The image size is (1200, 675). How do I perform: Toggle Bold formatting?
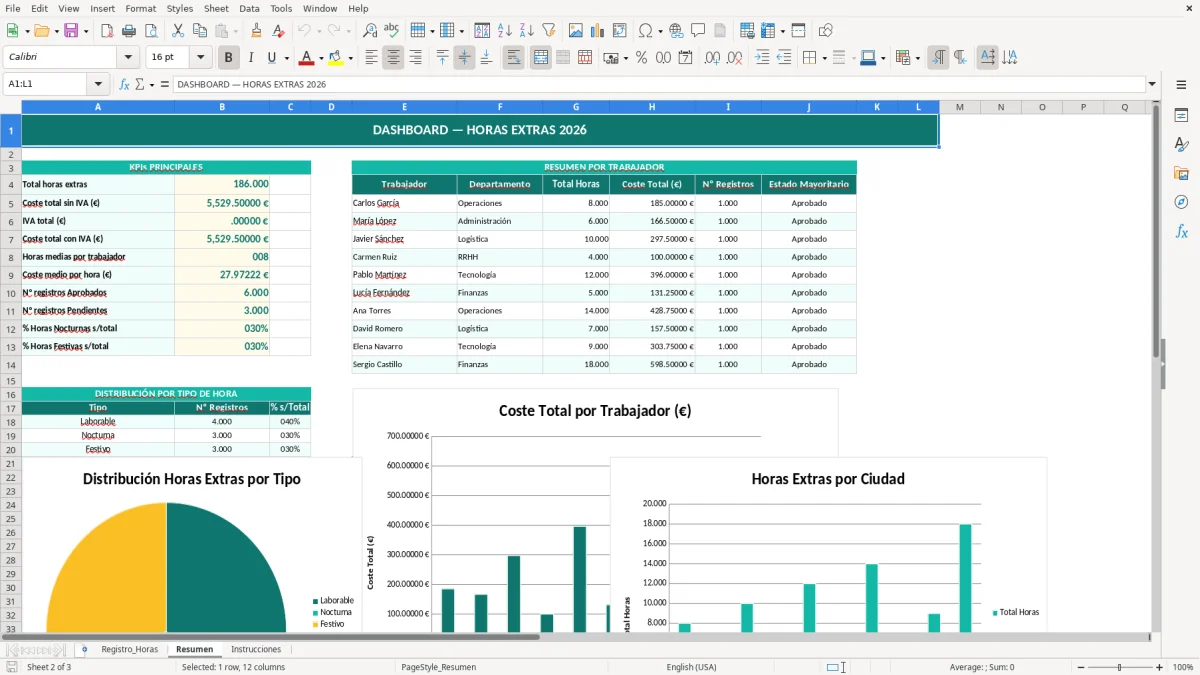[229, 58]
